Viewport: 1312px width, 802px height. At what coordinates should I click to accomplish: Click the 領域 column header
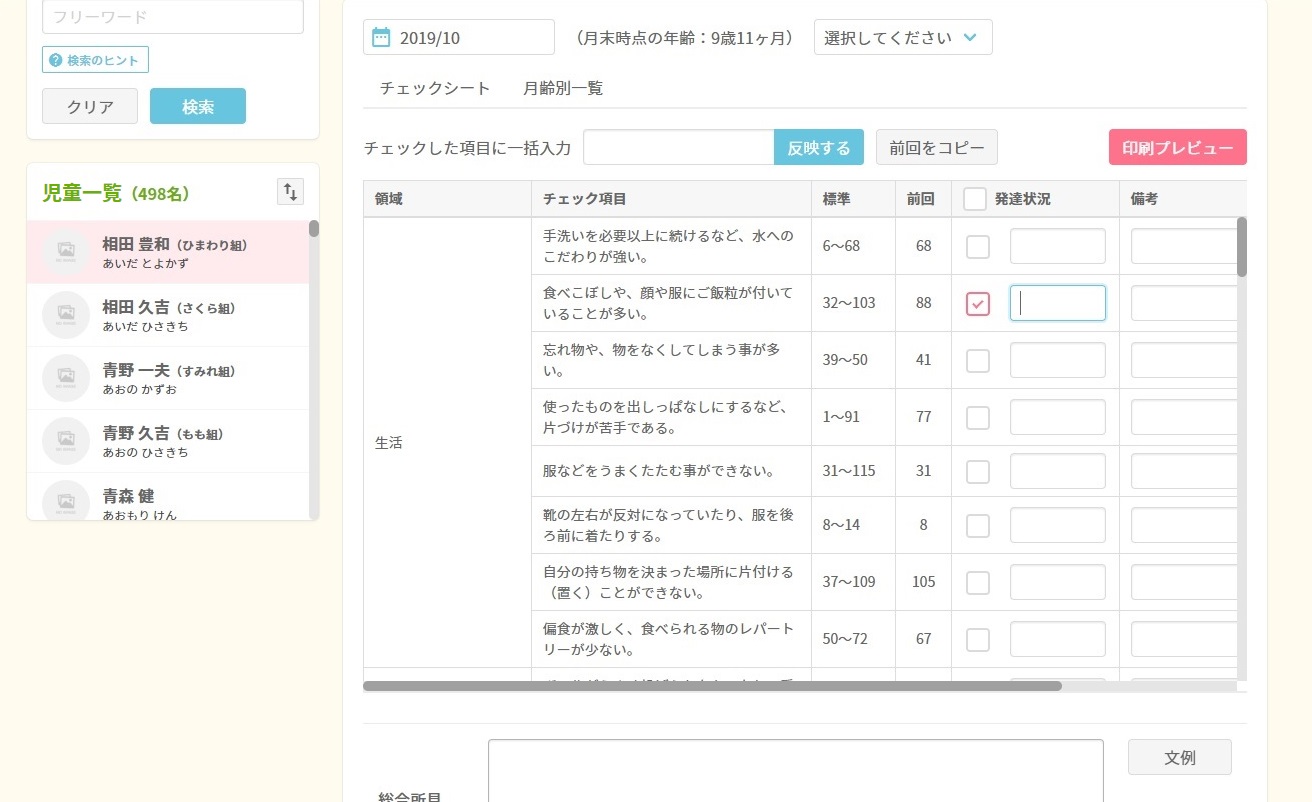[447, 199]
